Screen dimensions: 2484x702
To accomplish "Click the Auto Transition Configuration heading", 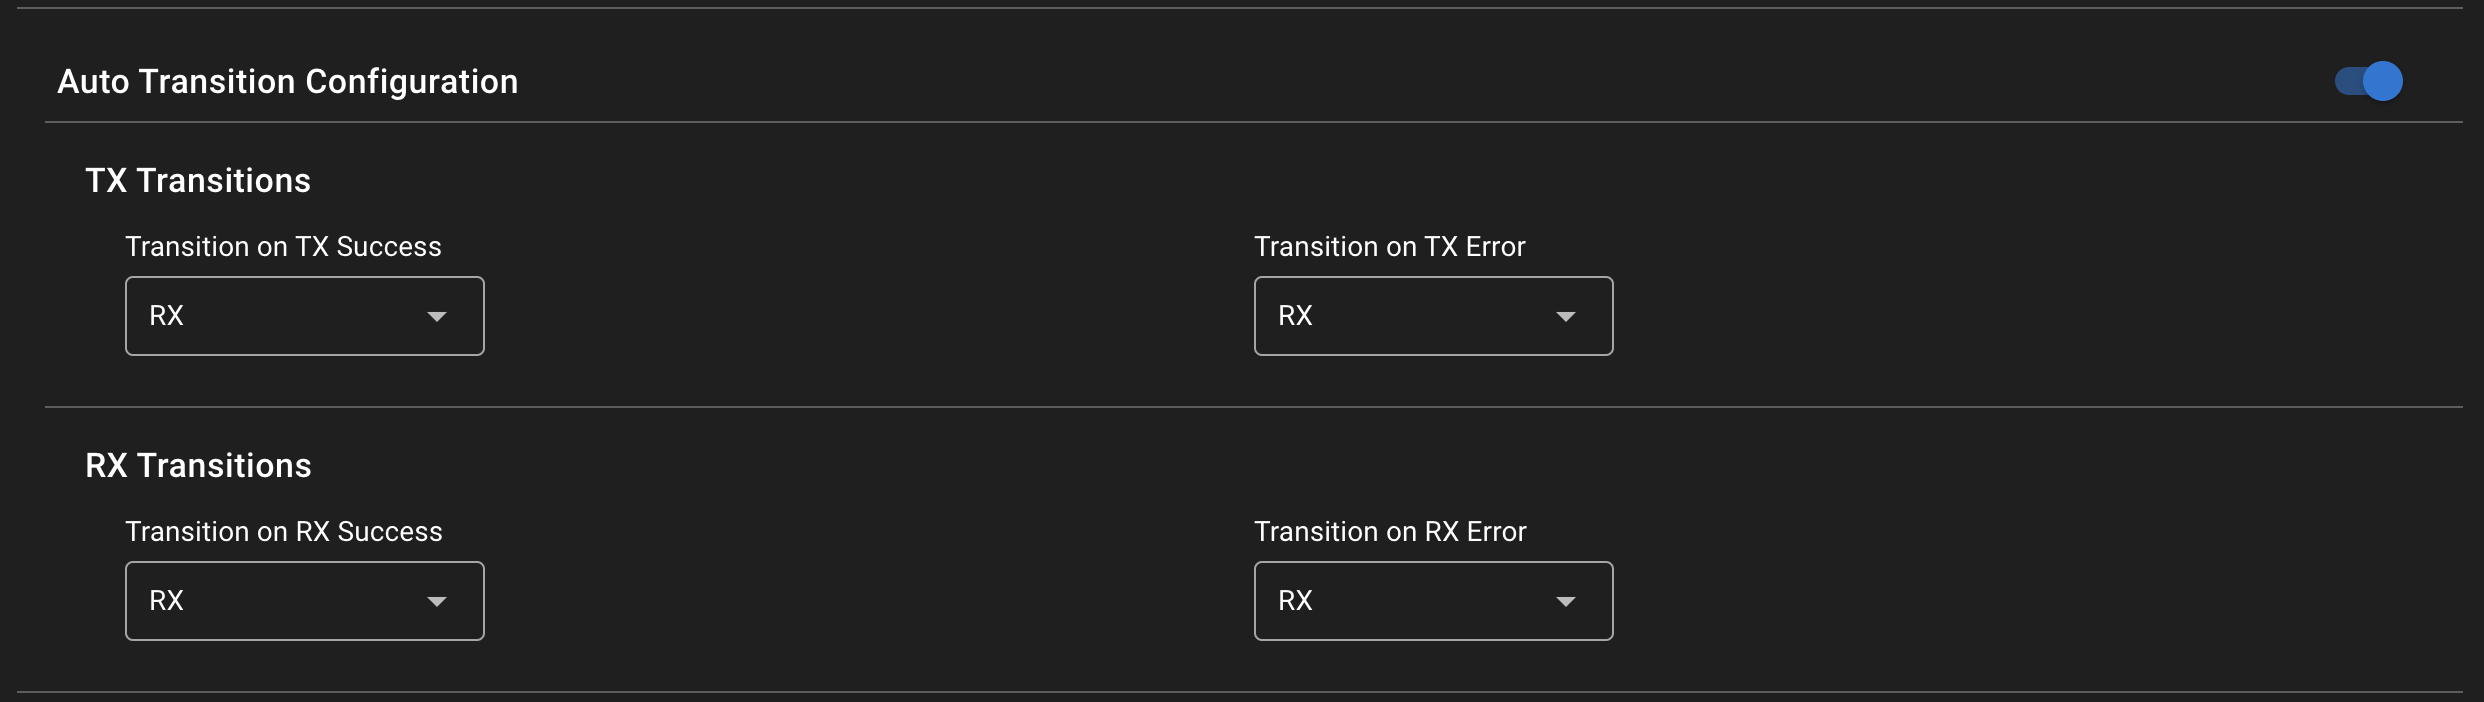I will point(288,81).
